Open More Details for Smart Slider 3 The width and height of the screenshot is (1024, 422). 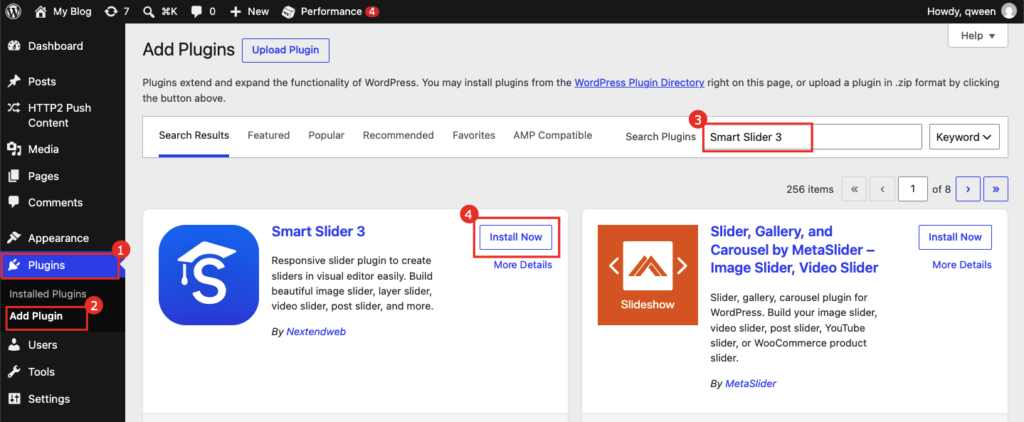[522, 265]
